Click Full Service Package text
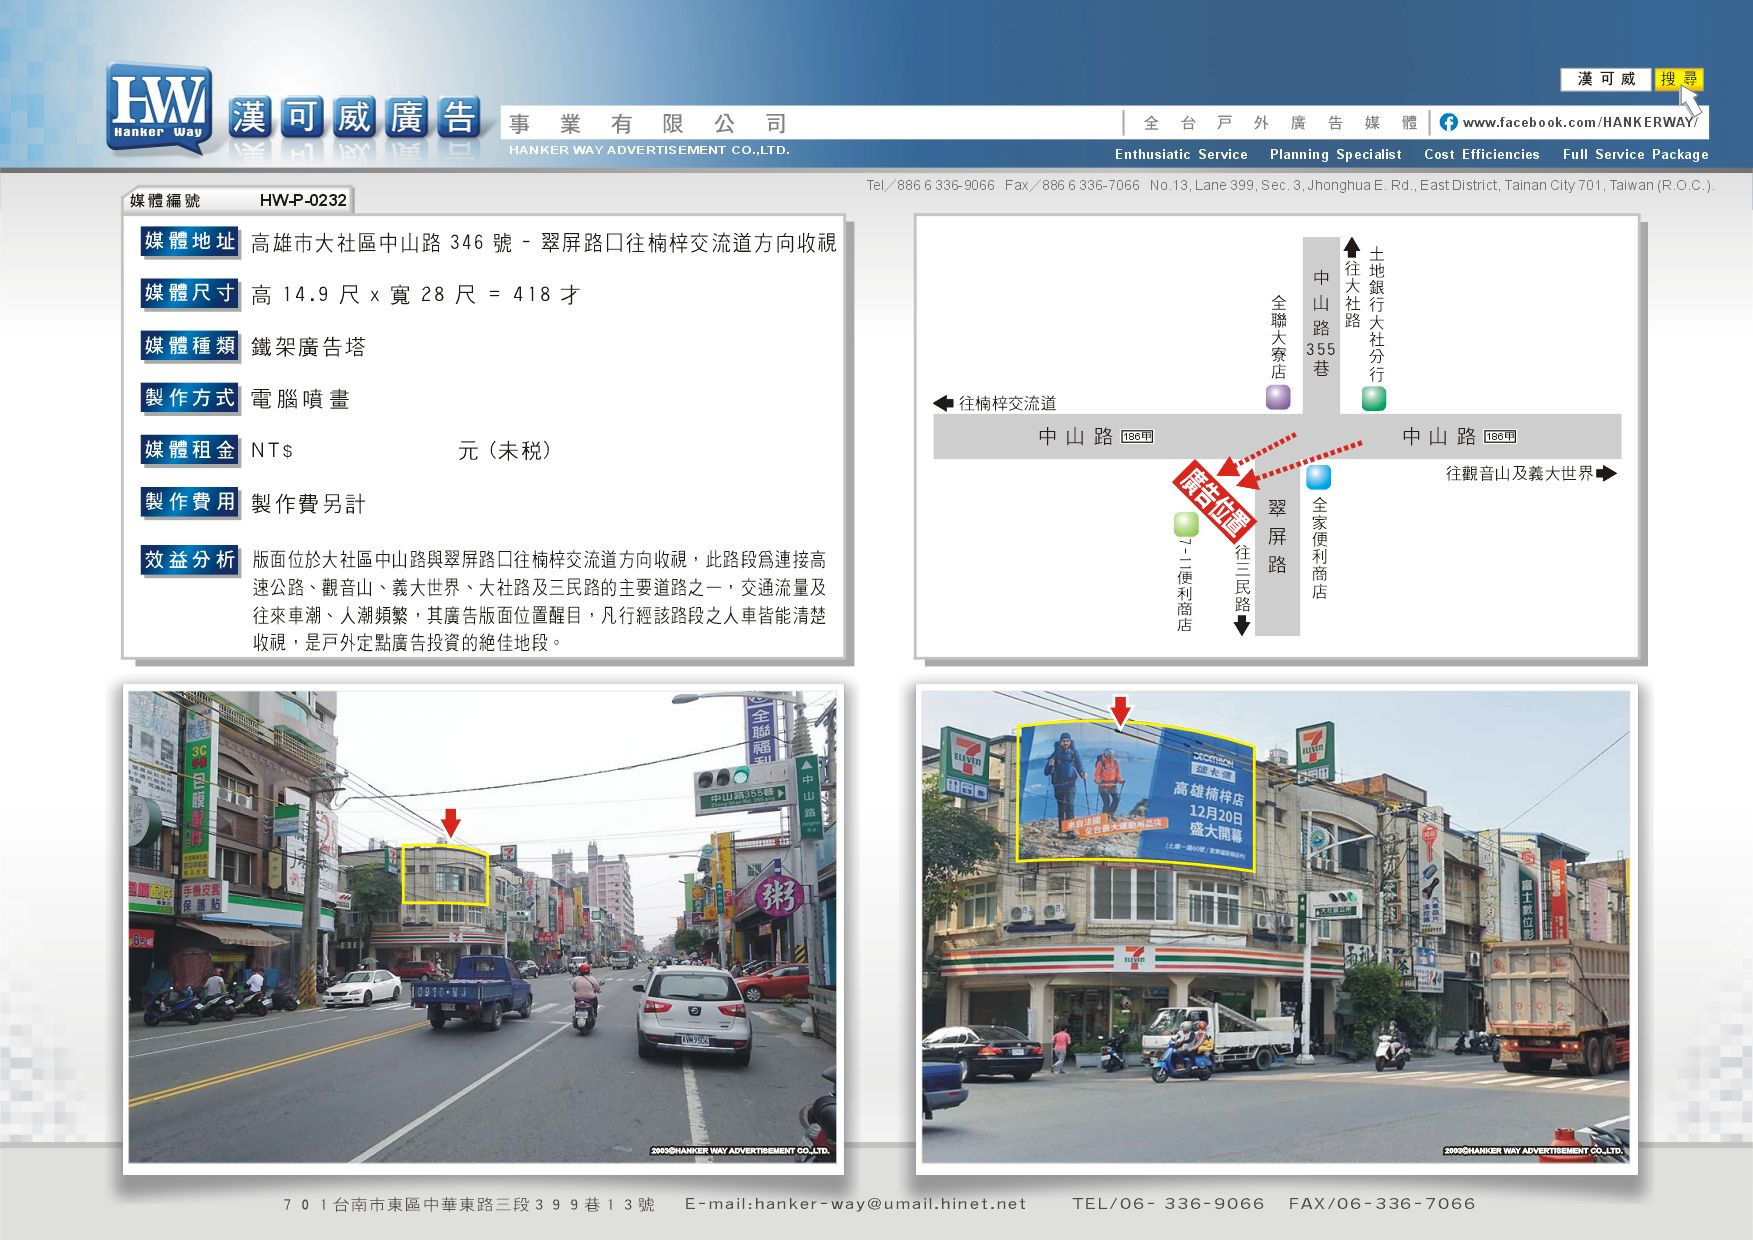This screenshot has width=1753, height=1240. pyautogui.click(x=1636, y=154)
